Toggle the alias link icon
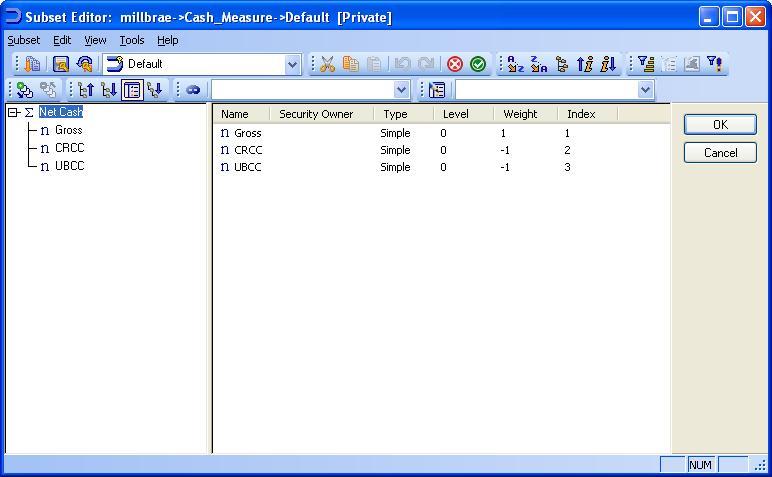Viewport: 772px width, 477px height. (193, 90)
